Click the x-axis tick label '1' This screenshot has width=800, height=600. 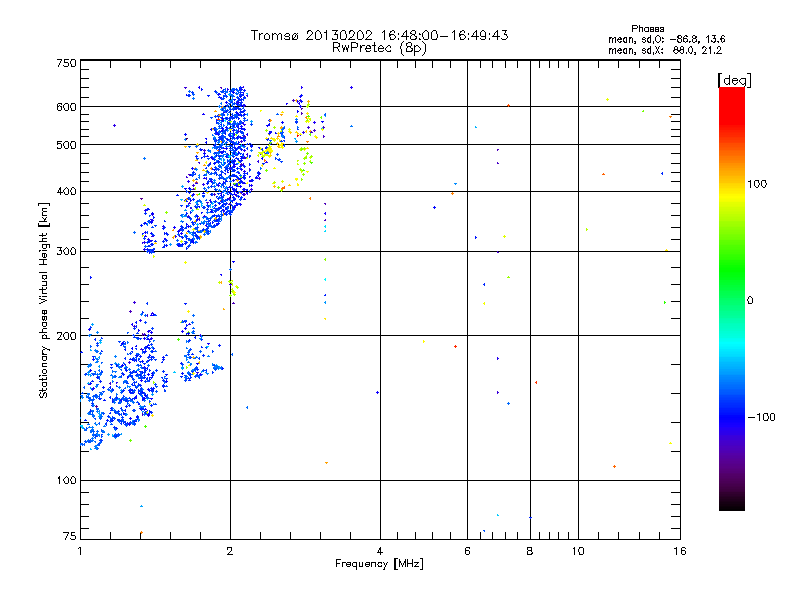tap(80, 551)
